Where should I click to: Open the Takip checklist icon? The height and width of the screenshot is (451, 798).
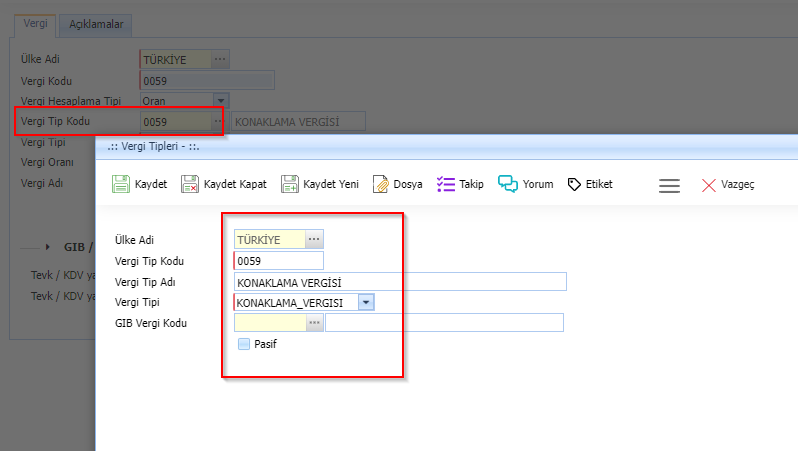tap(446, 184)
